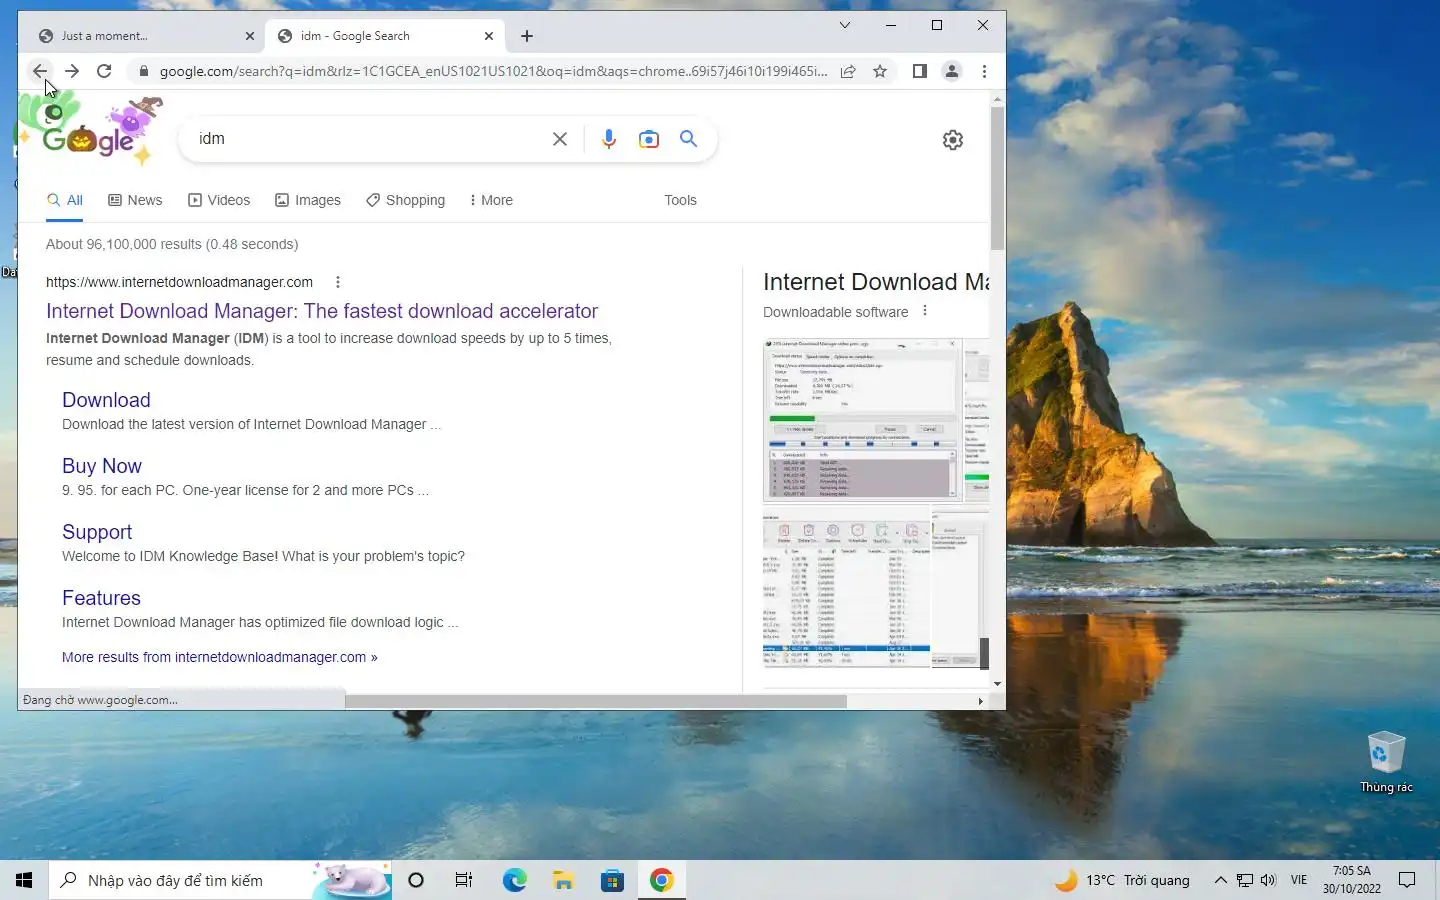Open the clock showing 7:05 SA

click(1352, 880)
